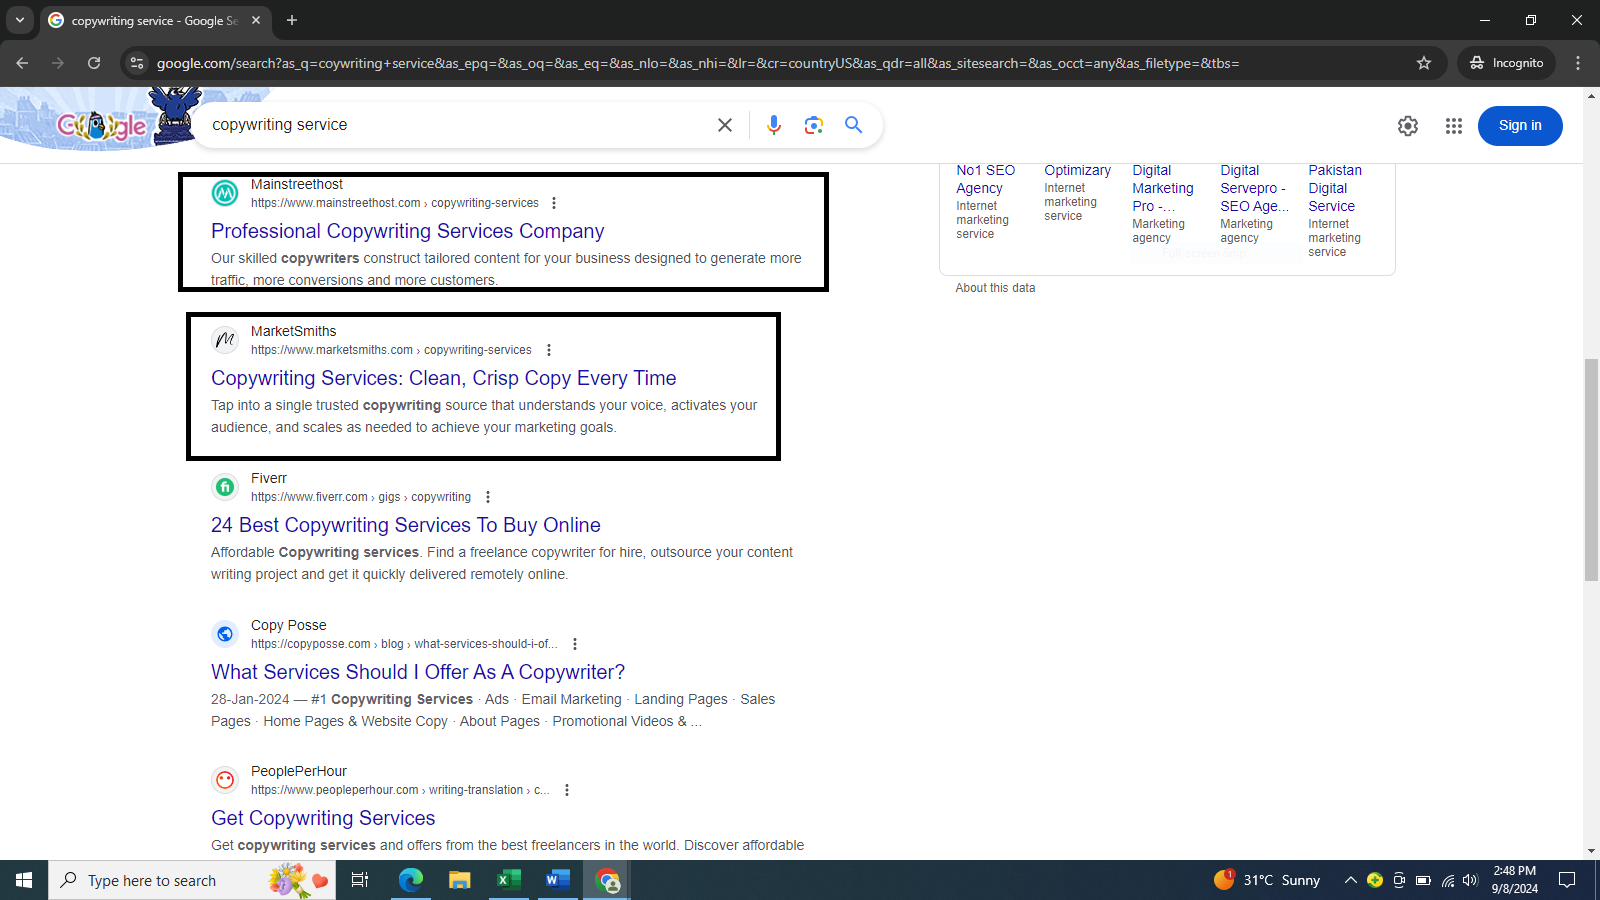
Task: Click Copy Posse globe favicon
Action: click(225, 634)
